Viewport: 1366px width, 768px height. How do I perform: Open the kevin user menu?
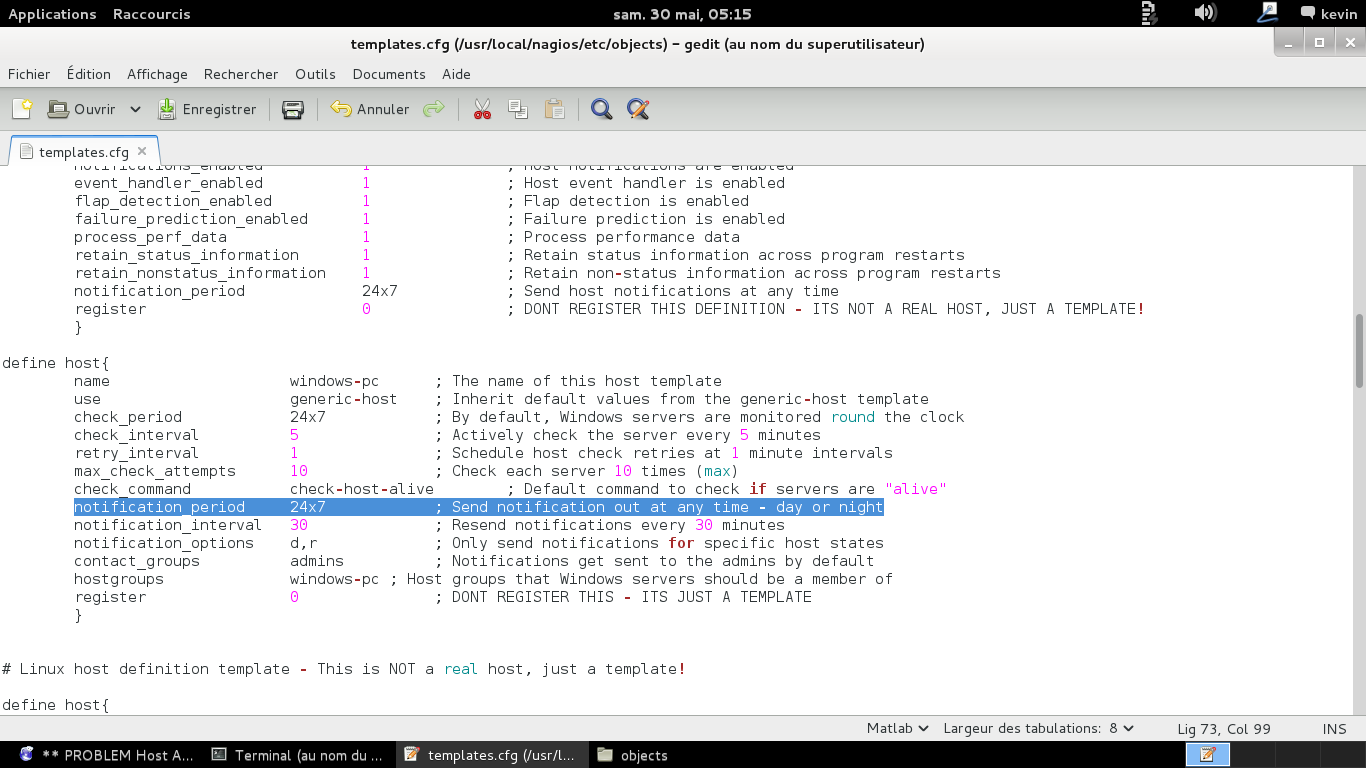tap(1328, 14)
